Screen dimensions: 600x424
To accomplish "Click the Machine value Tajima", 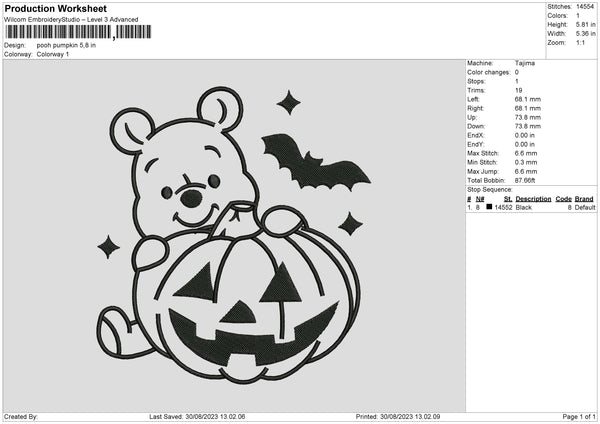I will (x=525, y=63).
